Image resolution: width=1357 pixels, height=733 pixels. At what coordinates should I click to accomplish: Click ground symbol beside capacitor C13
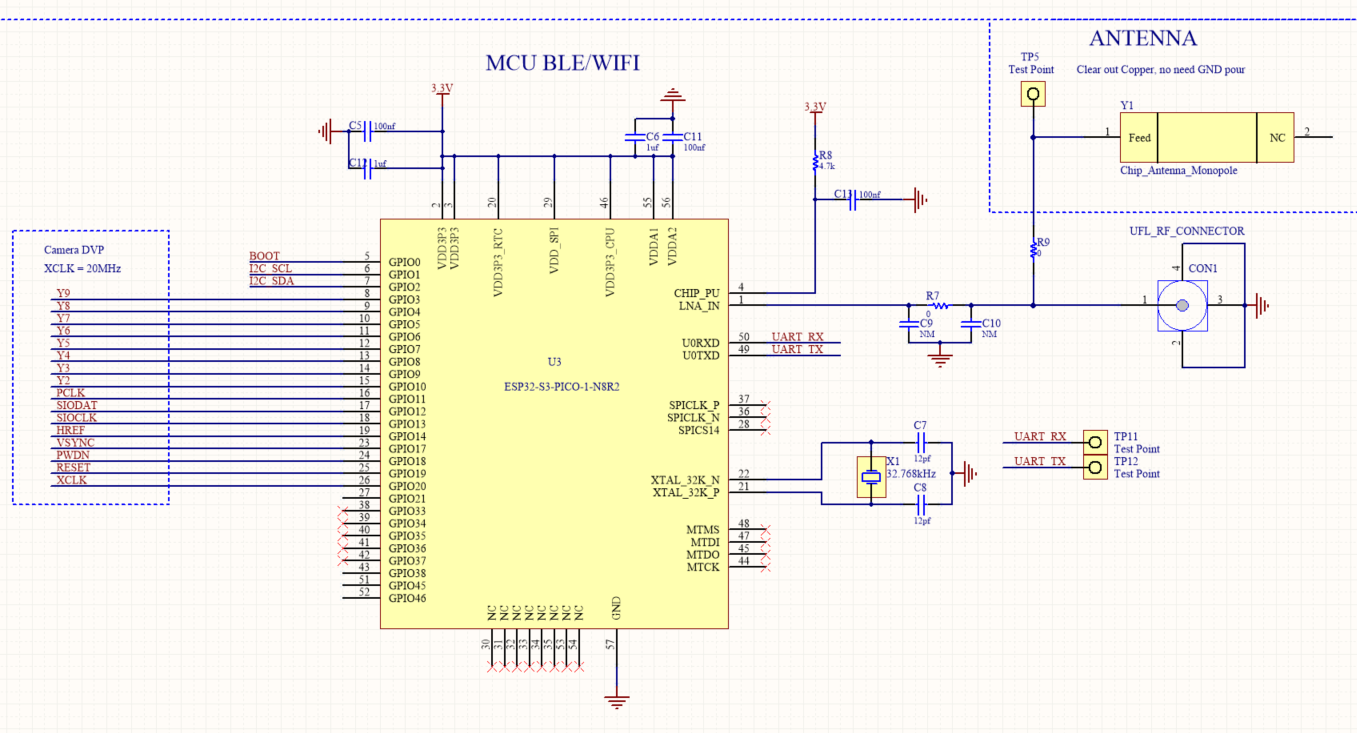[919, 201]
